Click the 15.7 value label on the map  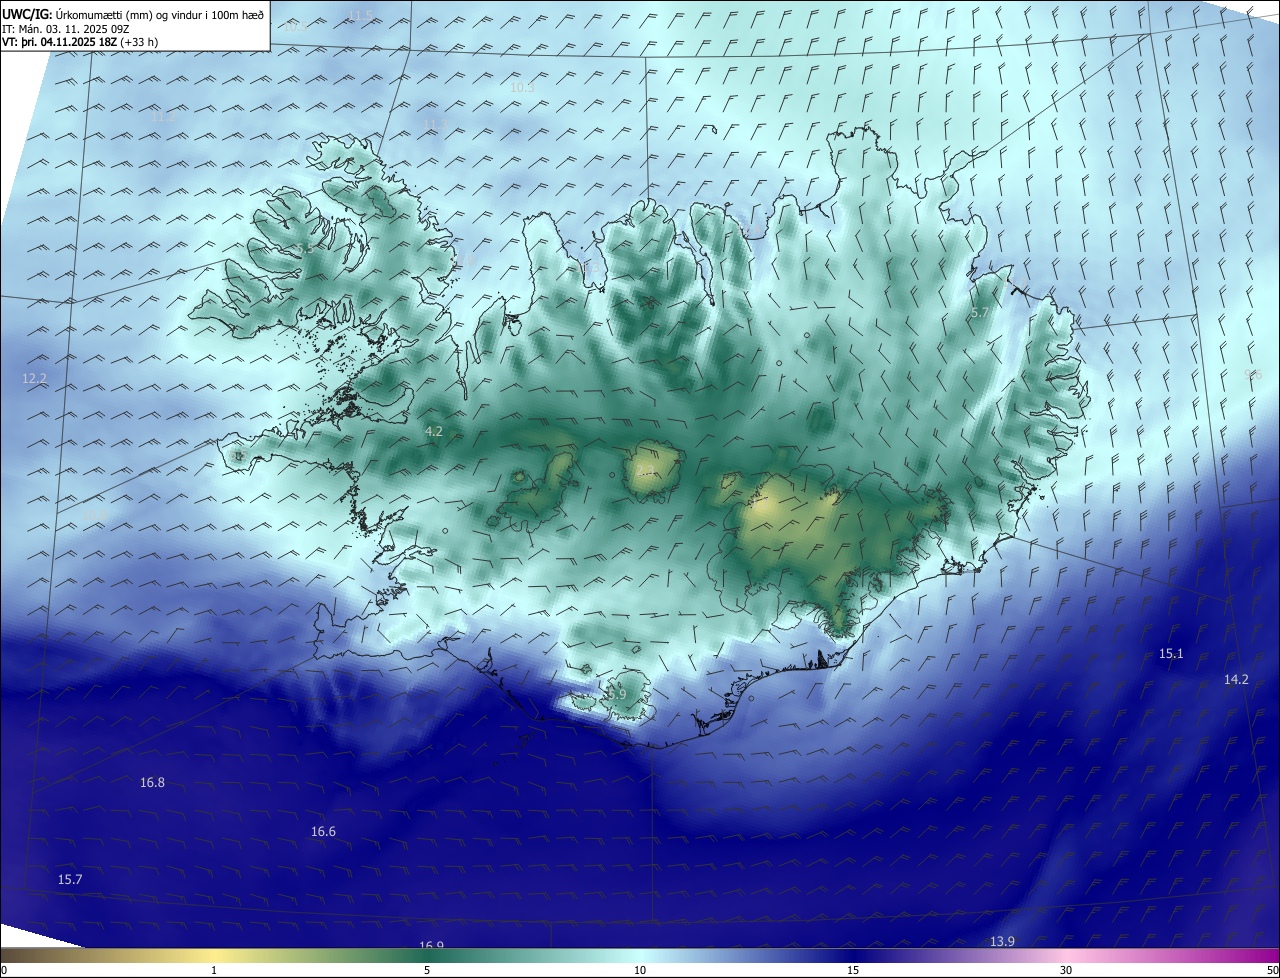pos(70,880)
